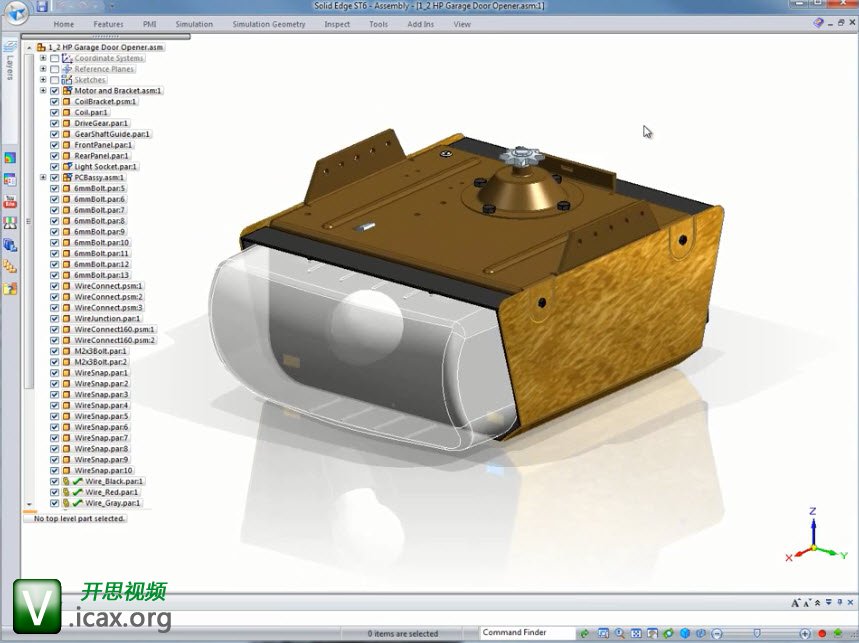Open the PMI ribbon tab

(150, 24)
